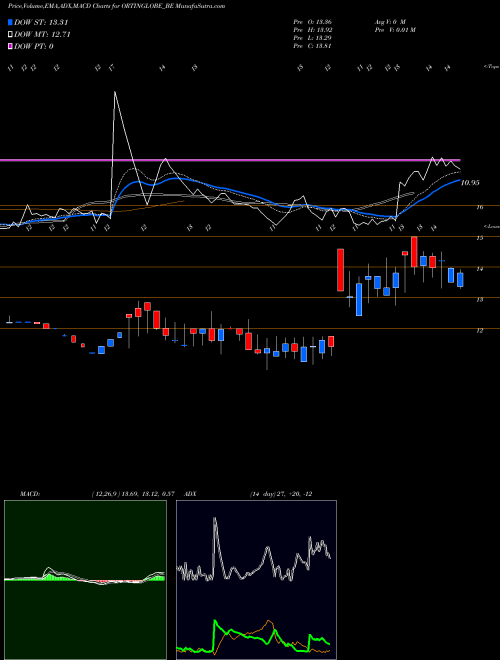
Task: Click the 'Pre V: 0.01 M' value
Action: (x=395, y=30)
